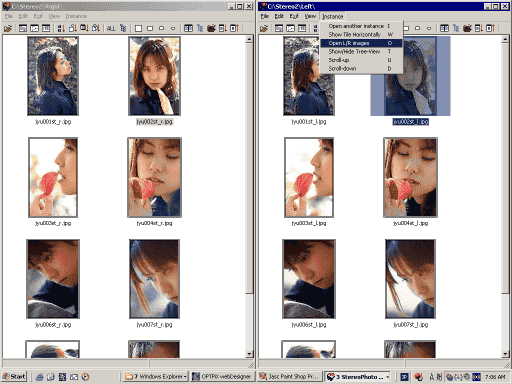512x384 pixels.
Task: Click the Start button
Action: (x=14, y=377)
